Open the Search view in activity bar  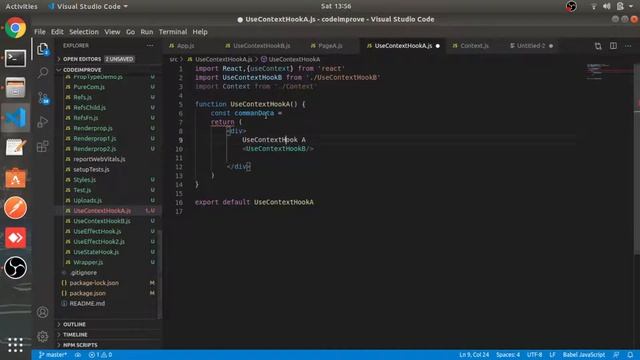pyautogui.click(x=43, y=73)
